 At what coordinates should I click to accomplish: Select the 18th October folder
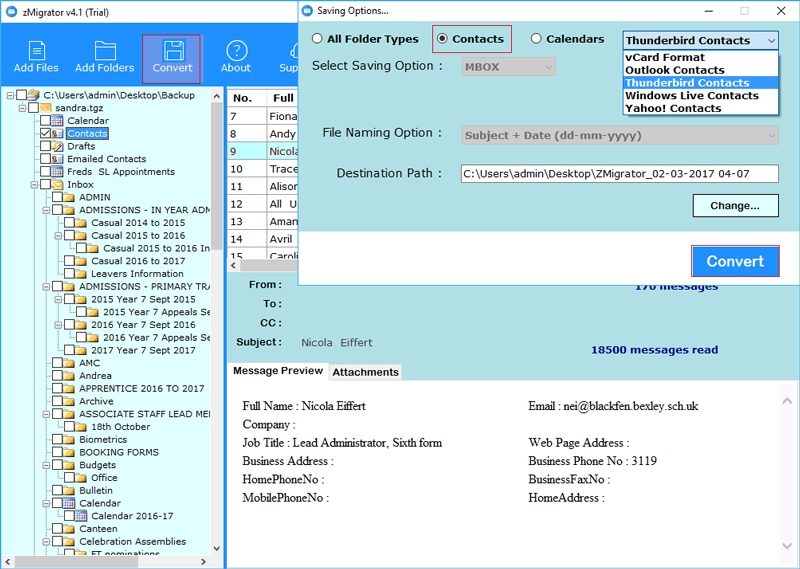point(120,427)
